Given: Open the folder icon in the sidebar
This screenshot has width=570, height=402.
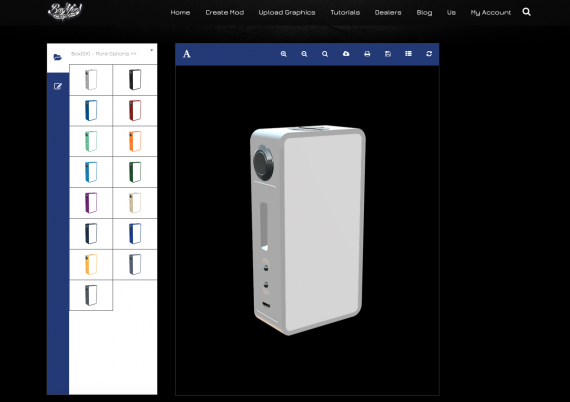Looking at the screenshot, I should [x=57, y=57].
